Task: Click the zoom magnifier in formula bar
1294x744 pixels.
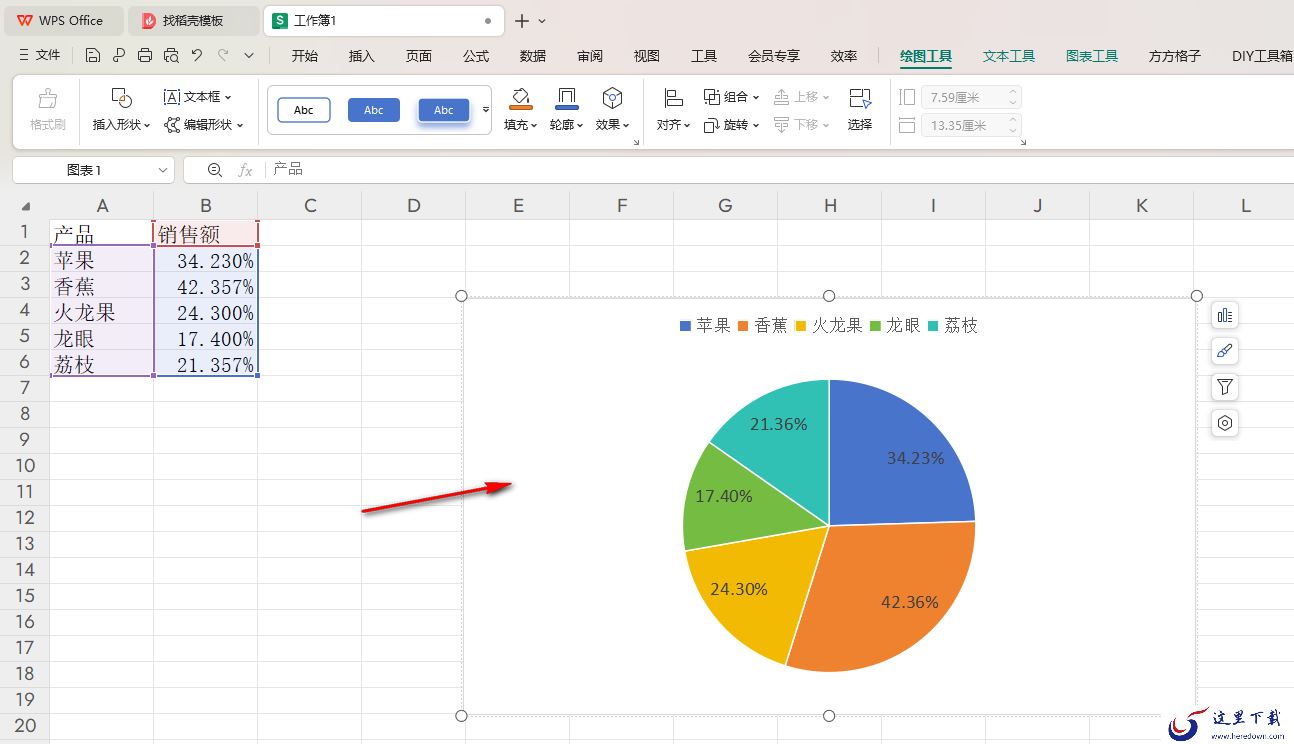Action: coord(214,170)
